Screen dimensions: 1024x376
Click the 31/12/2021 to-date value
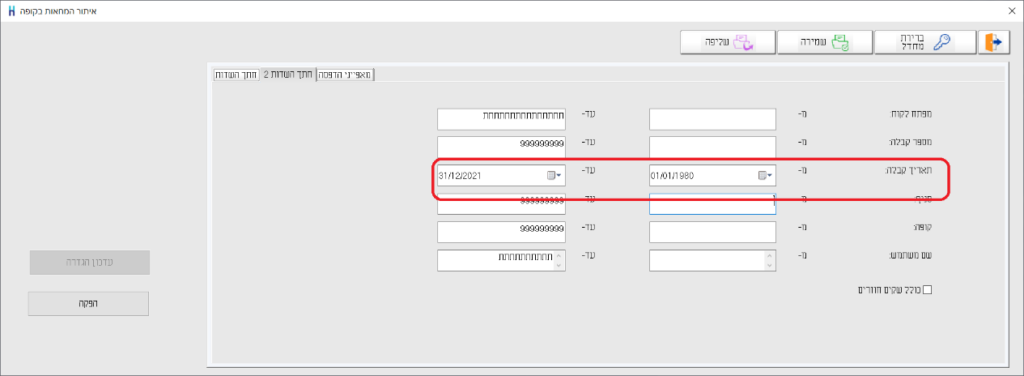coord(461,176)
